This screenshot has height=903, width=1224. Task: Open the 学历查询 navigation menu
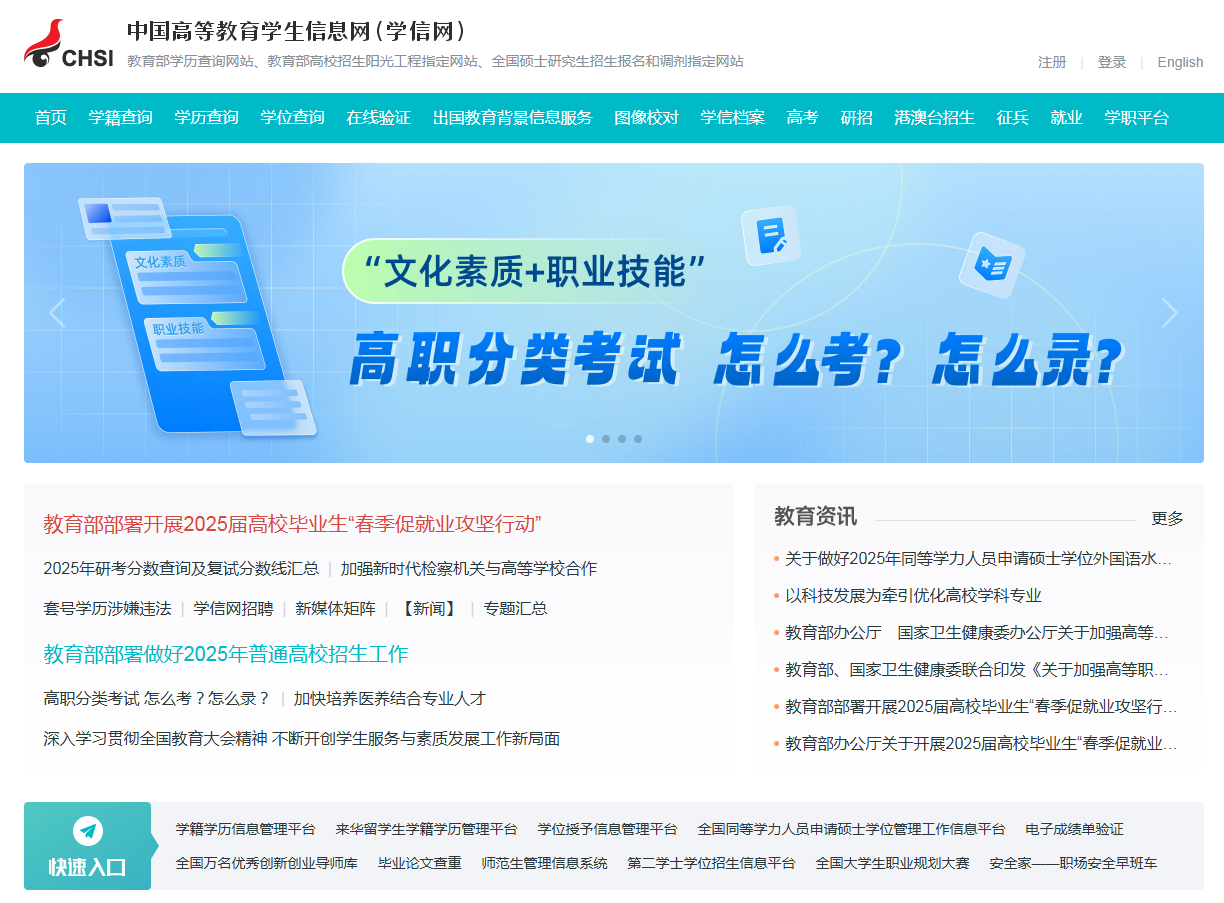[x=206, y=118]
